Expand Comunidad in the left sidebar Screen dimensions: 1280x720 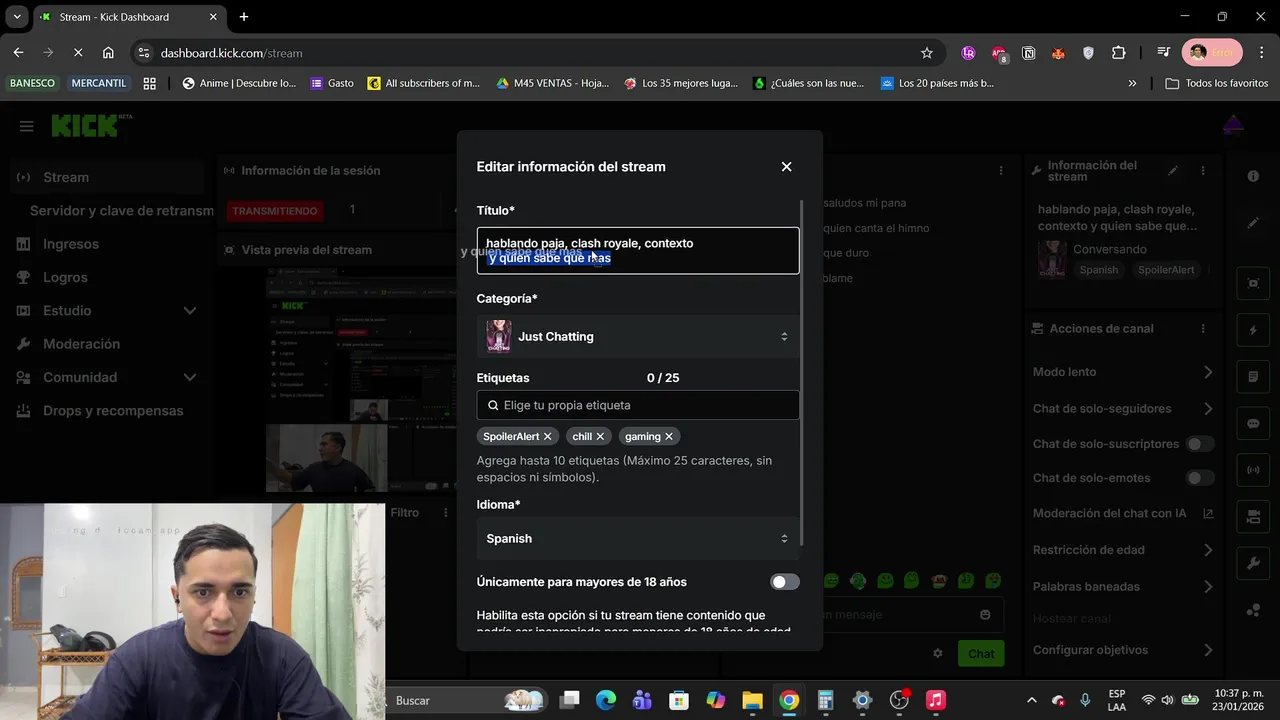coord(190,377)
